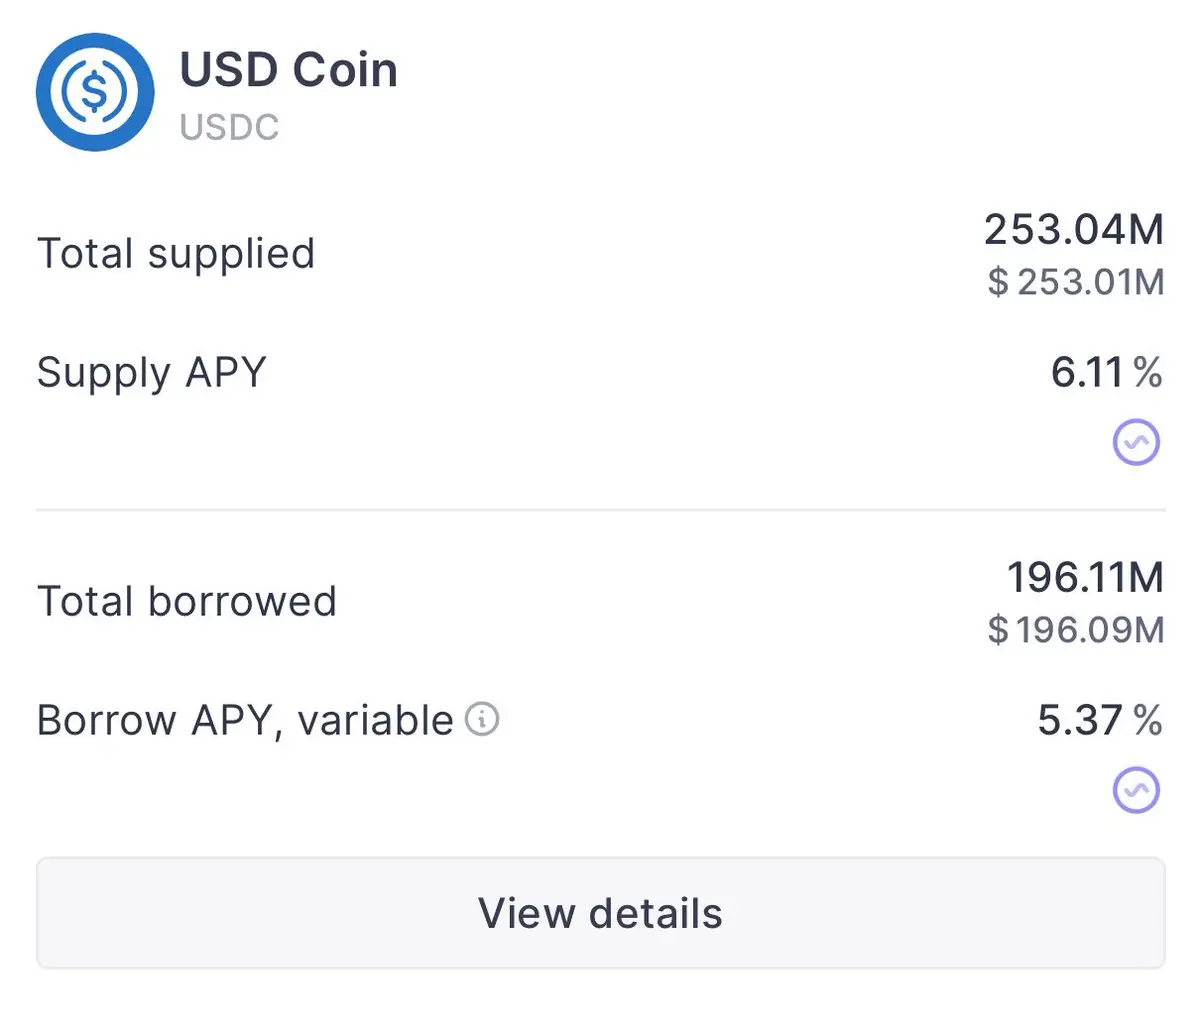Select the 196.11M borrowed amount
Screen dimensions: 1200x1030
click(x=1085, y=577)
